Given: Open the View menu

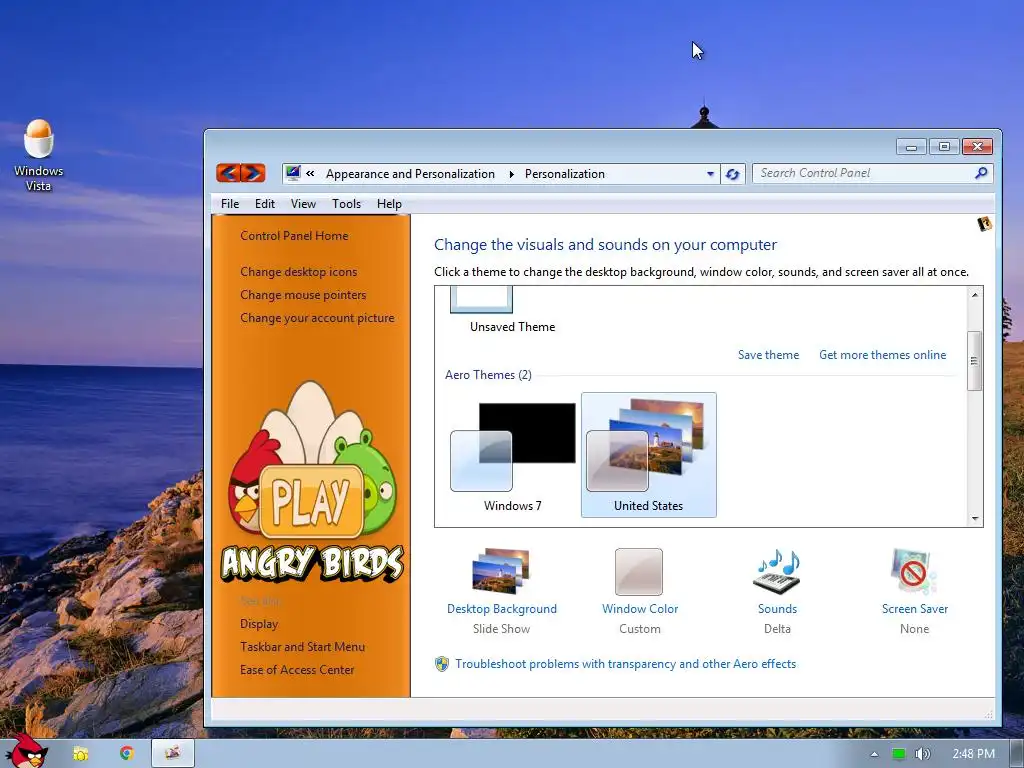Looking at the screenshot, I should click(x=303, y=204).
